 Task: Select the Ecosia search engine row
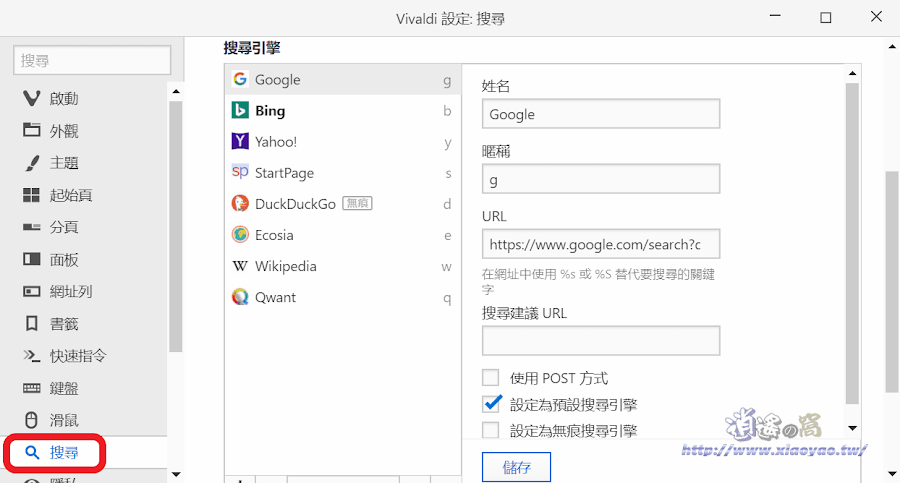coord(343,235)
